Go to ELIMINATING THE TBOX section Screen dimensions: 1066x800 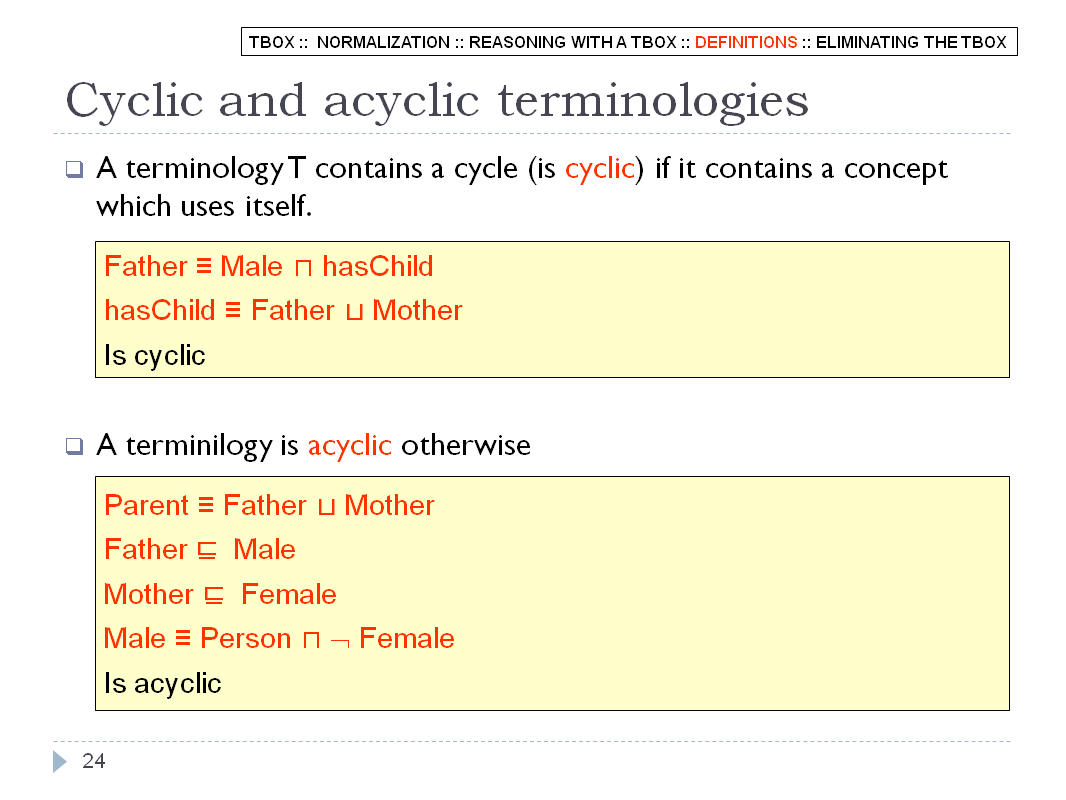911,42
